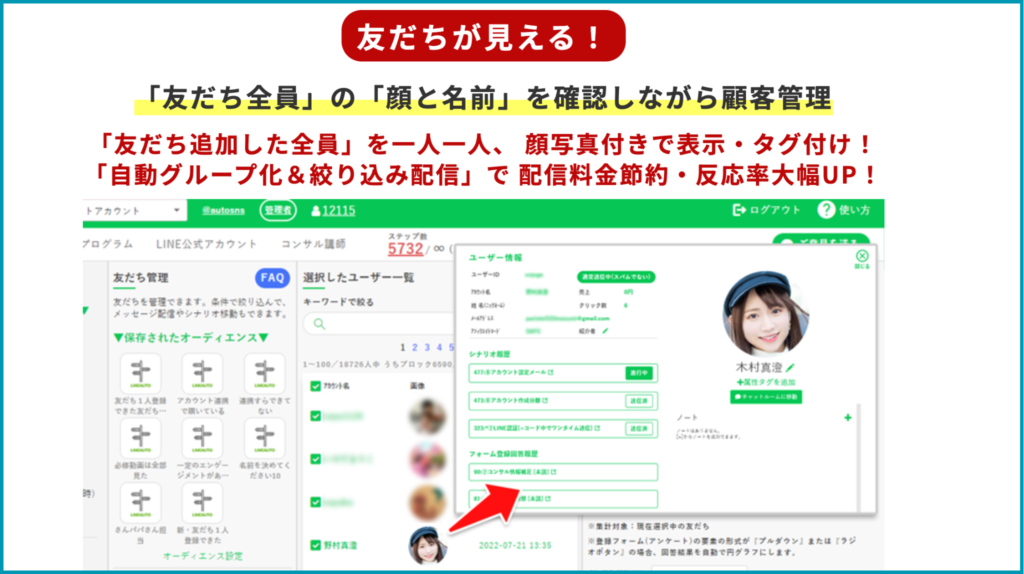
Task: Open scenario 473 アカウント作成分岐 external link icon
Action: pos(545,400)
